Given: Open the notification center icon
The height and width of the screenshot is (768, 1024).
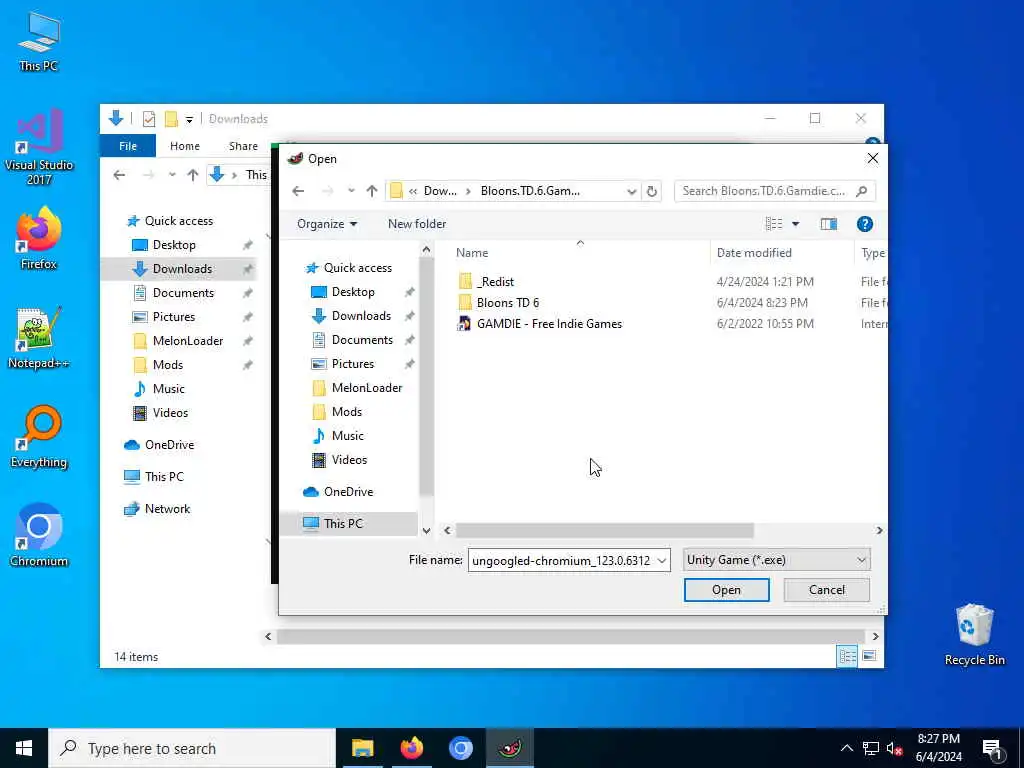Looking at the screenshot, I should click(992, 748).
